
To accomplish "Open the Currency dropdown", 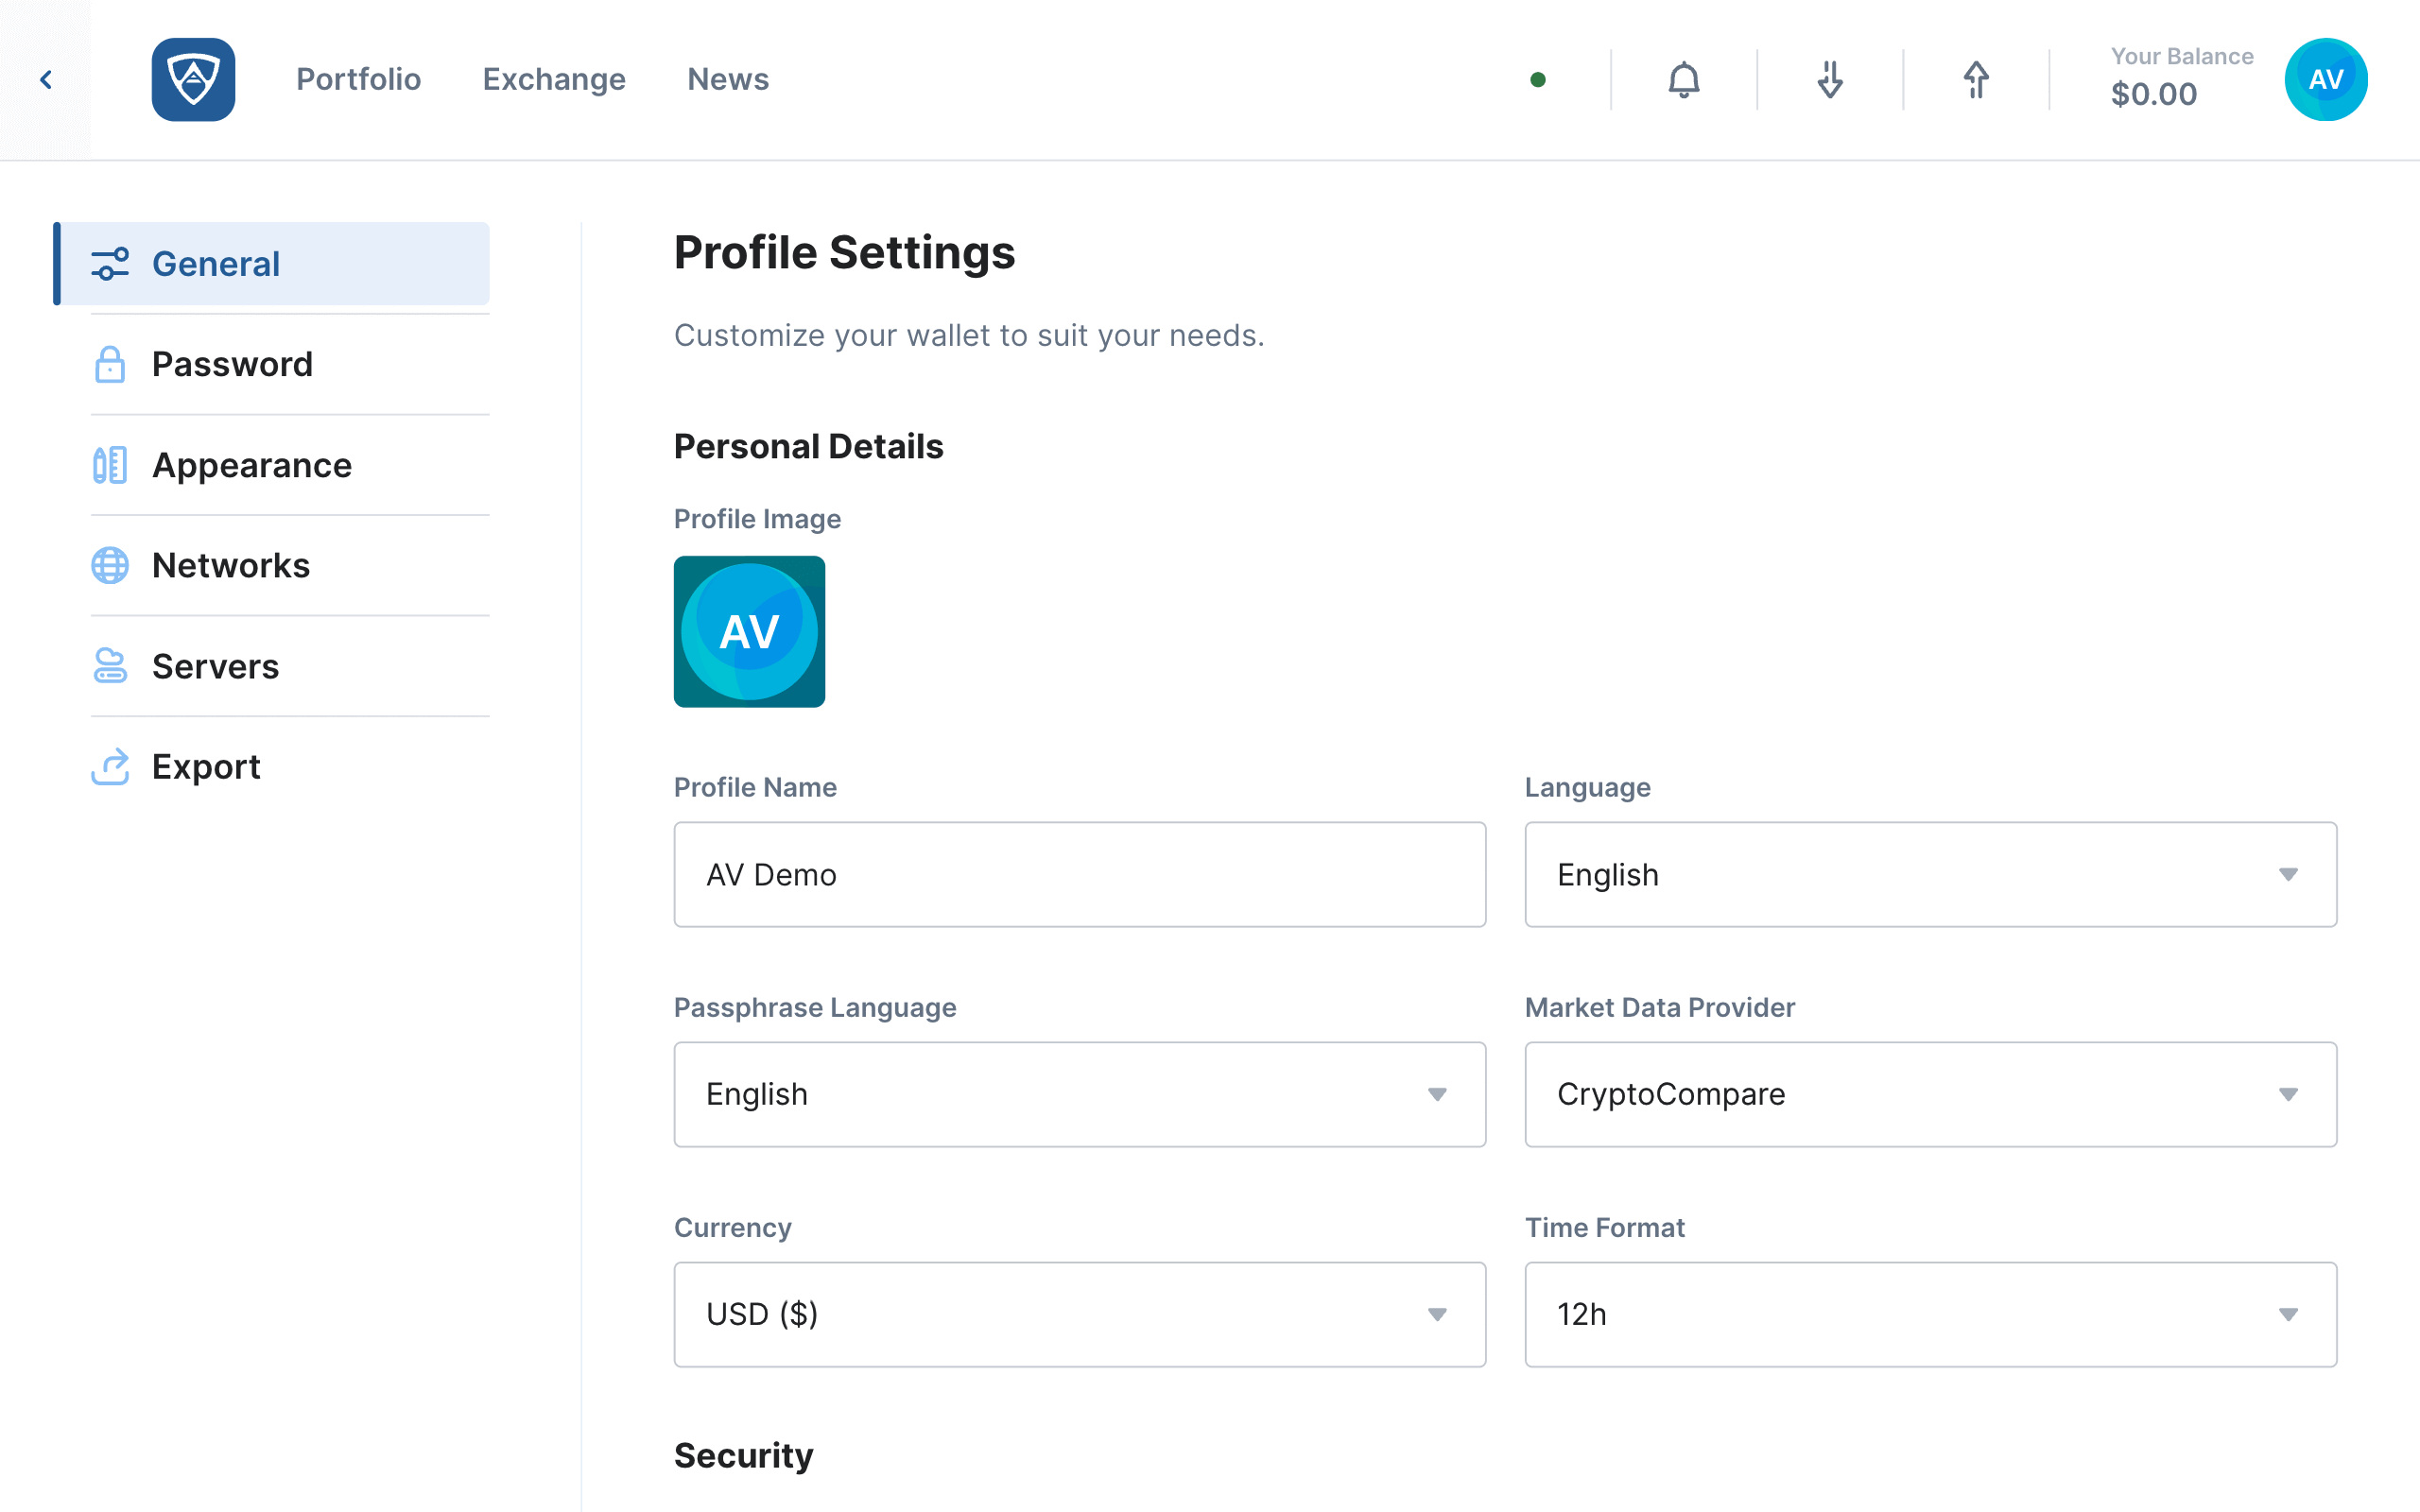I will coord(1080,1314).
